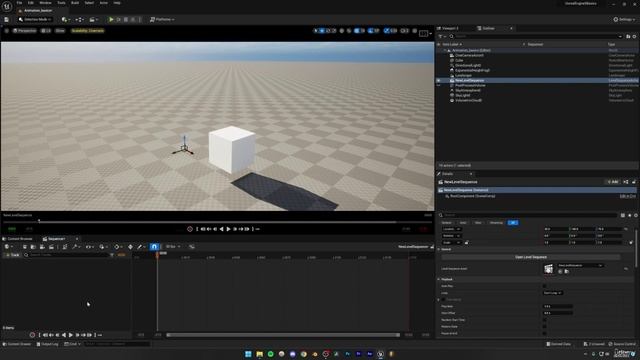Click the world/local coordinate space icon
Screen dimensions: 640x360
pos(342,31)
